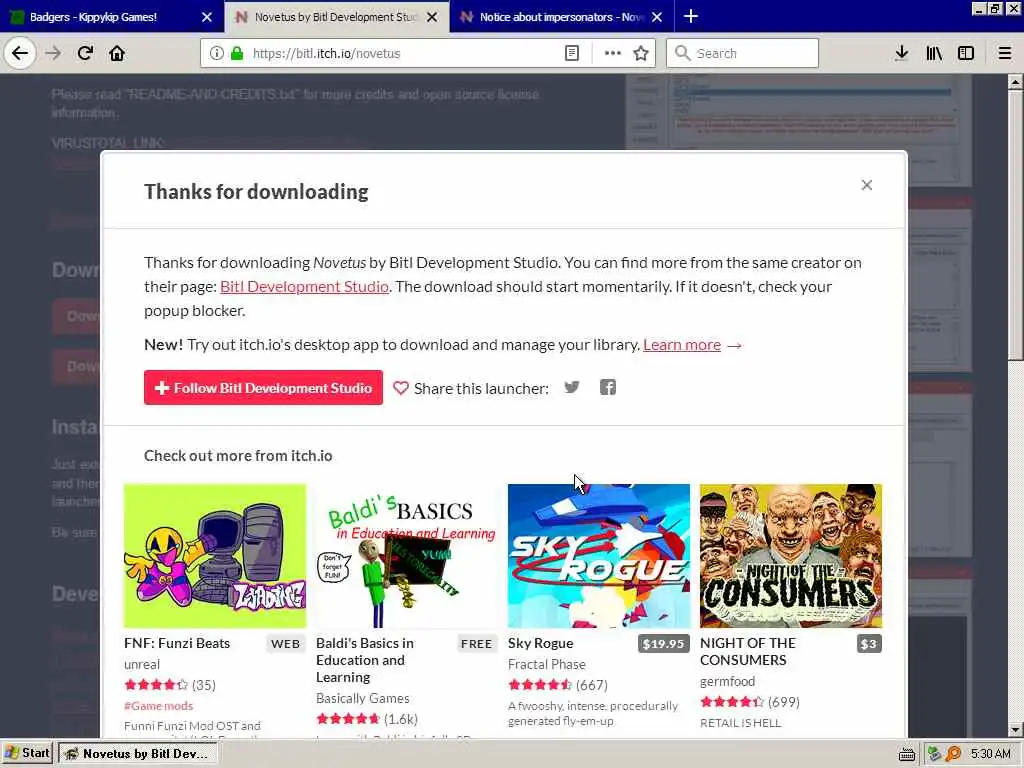Open the browser home page icon
The height and width of the screenshot is (768, 1024).
pyautogui.click(x=117, y=53)
